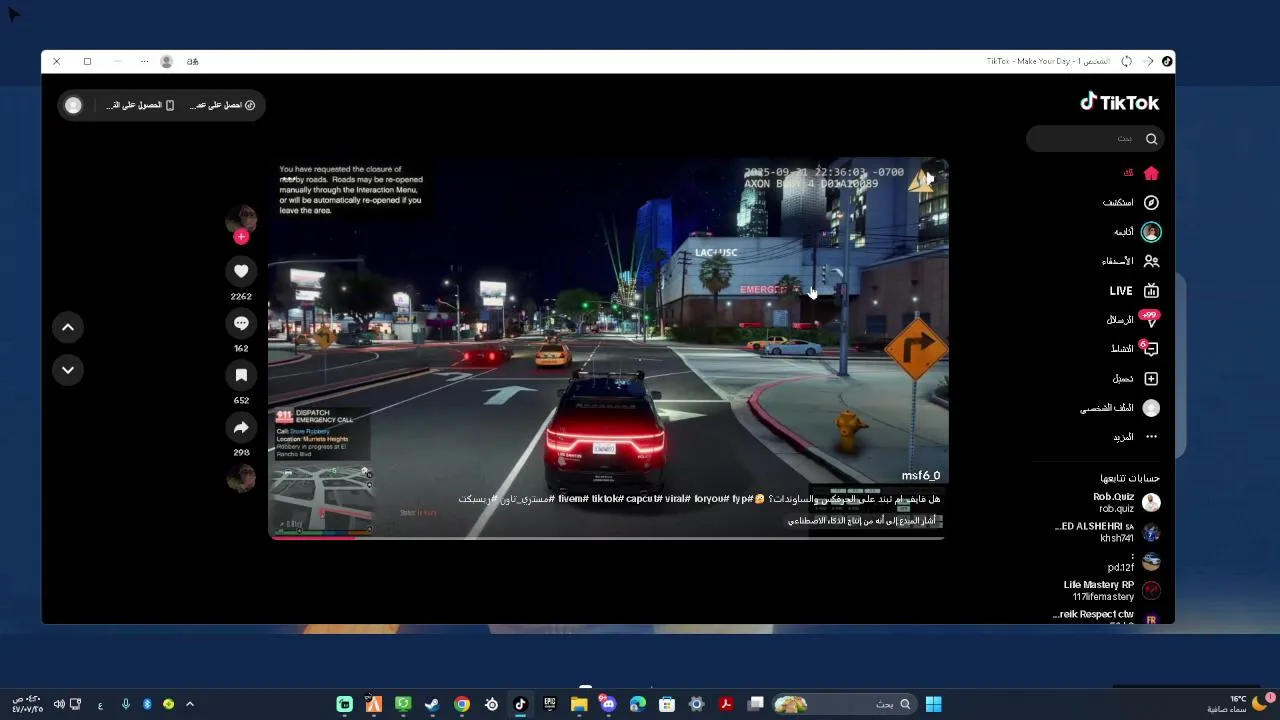
Task: Open the Explore compass icon
Action: pos(1151,202)
